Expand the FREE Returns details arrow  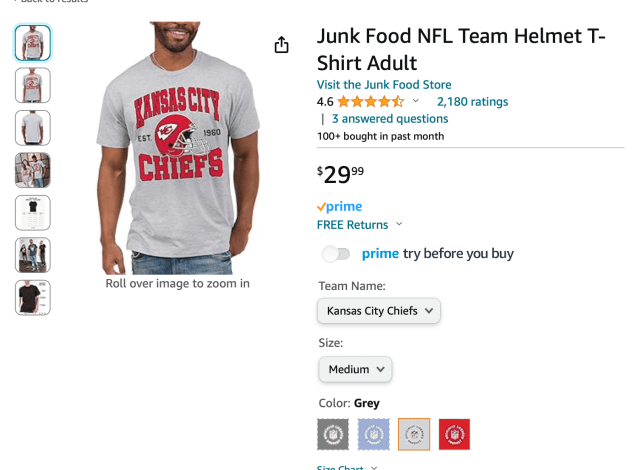point(399,225)
